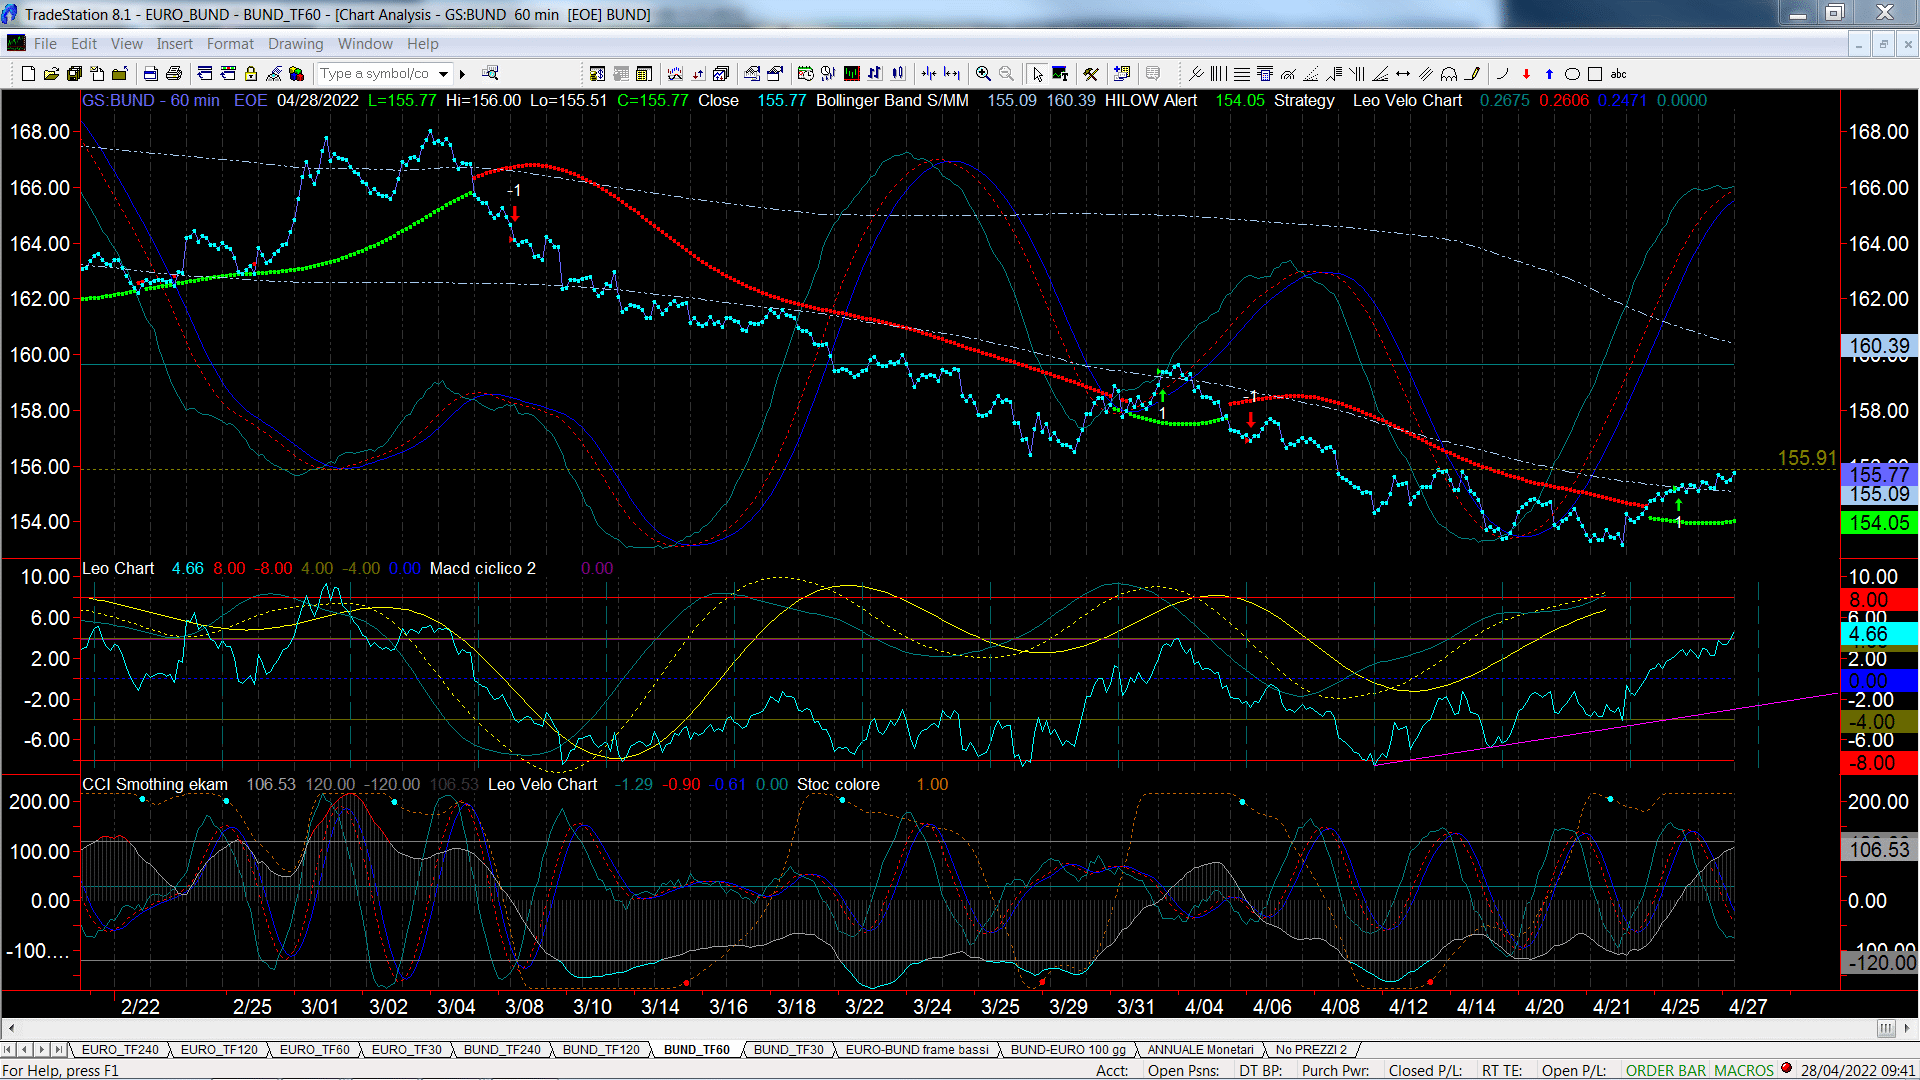The height and width of the screenshot is (1080, 1920).
Task: Click the 106.53 CCI value label
Action: (x=1879, y=849)
